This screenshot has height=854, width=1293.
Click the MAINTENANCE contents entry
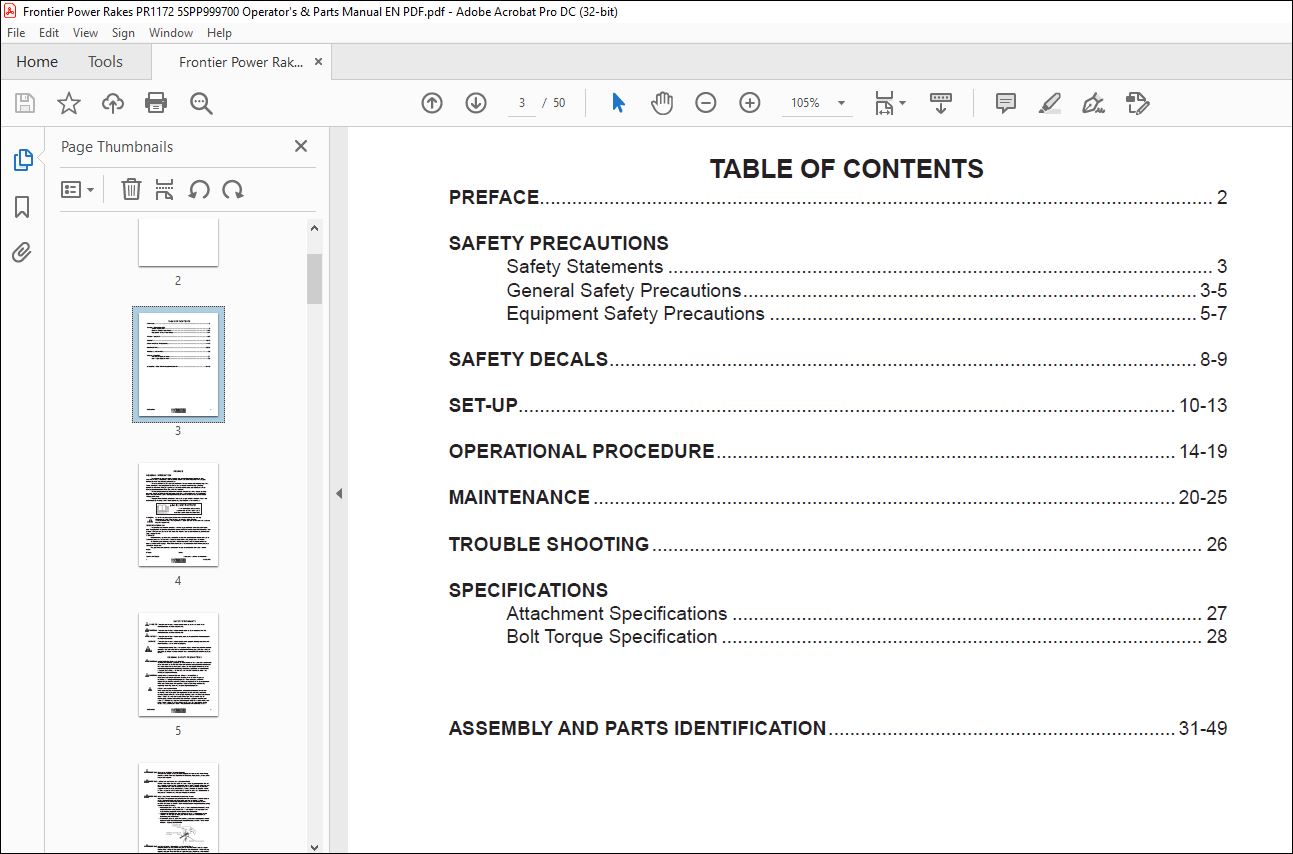point(837,498)
